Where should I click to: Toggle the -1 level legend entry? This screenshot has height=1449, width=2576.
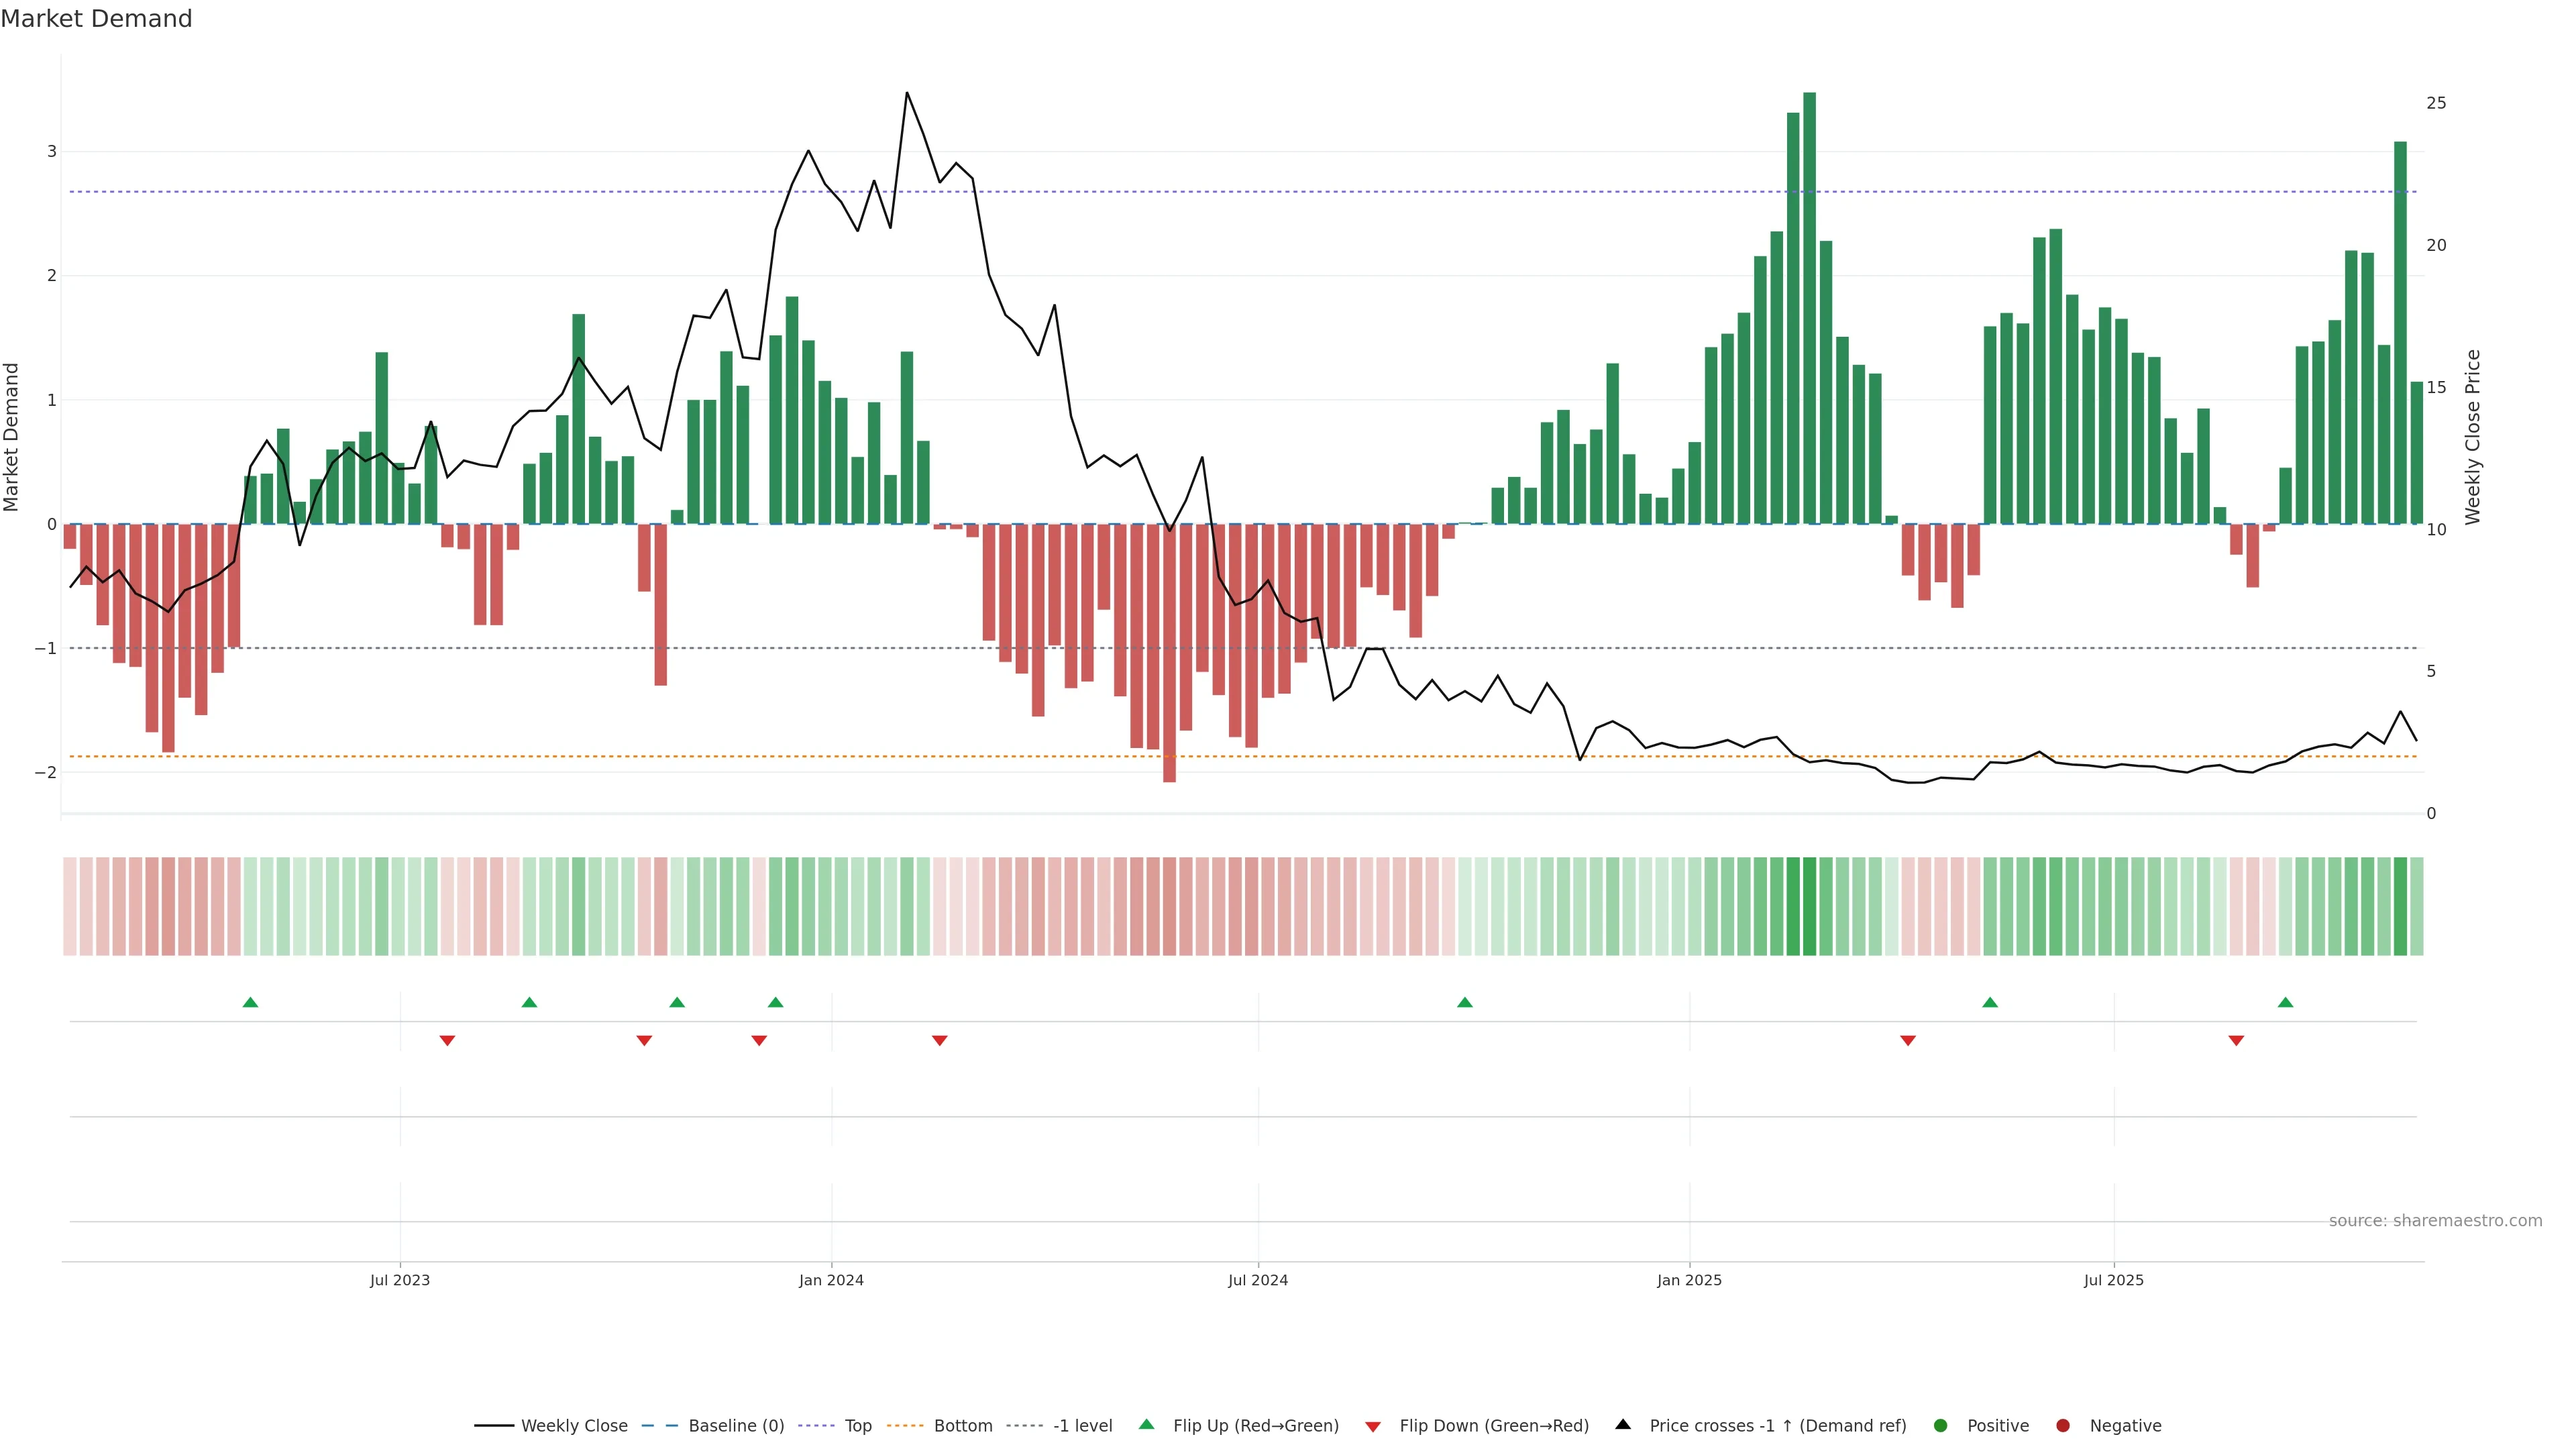coord(1082,1425)
